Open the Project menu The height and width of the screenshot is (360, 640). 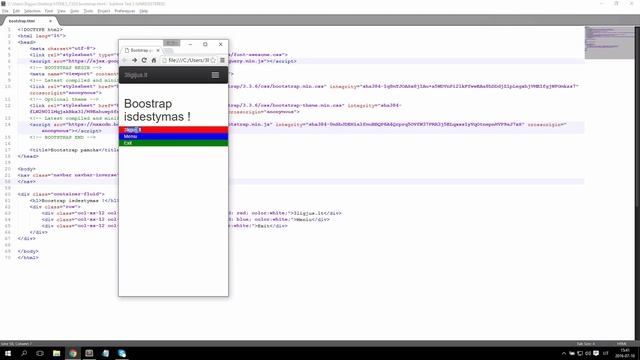(104, 11)
